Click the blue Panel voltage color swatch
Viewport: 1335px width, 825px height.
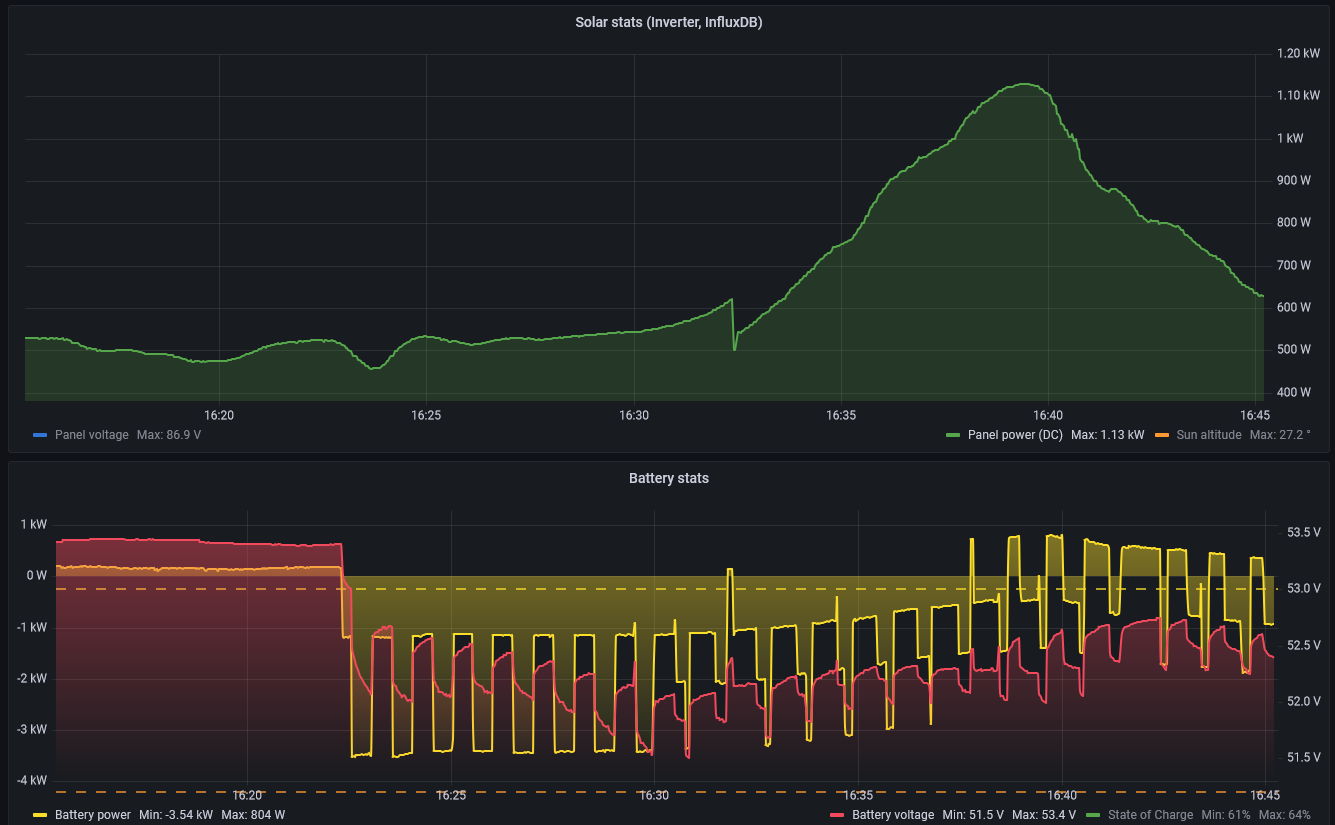[x=40, y=436]
